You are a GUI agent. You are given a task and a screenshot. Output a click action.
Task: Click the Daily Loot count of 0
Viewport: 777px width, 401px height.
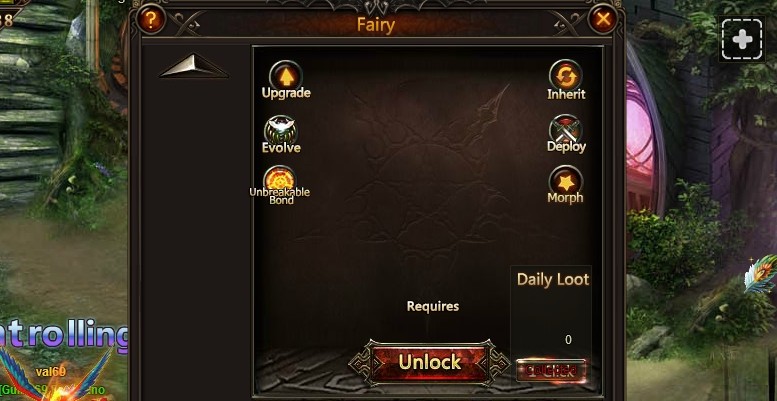click(568, 340)
